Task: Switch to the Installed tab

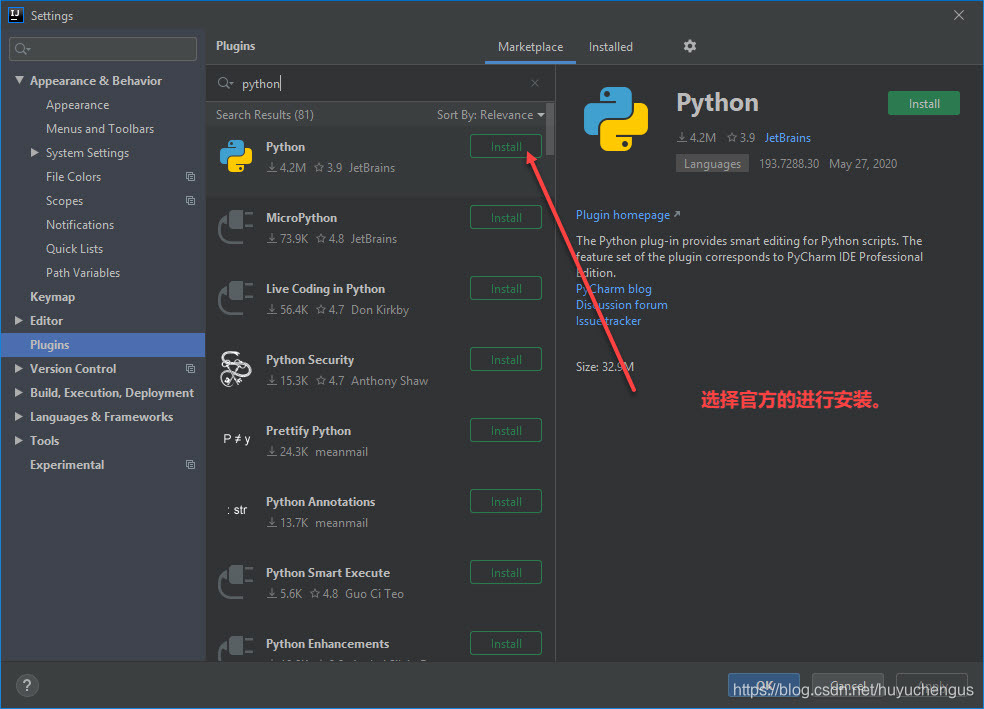Action: [611, 47]
